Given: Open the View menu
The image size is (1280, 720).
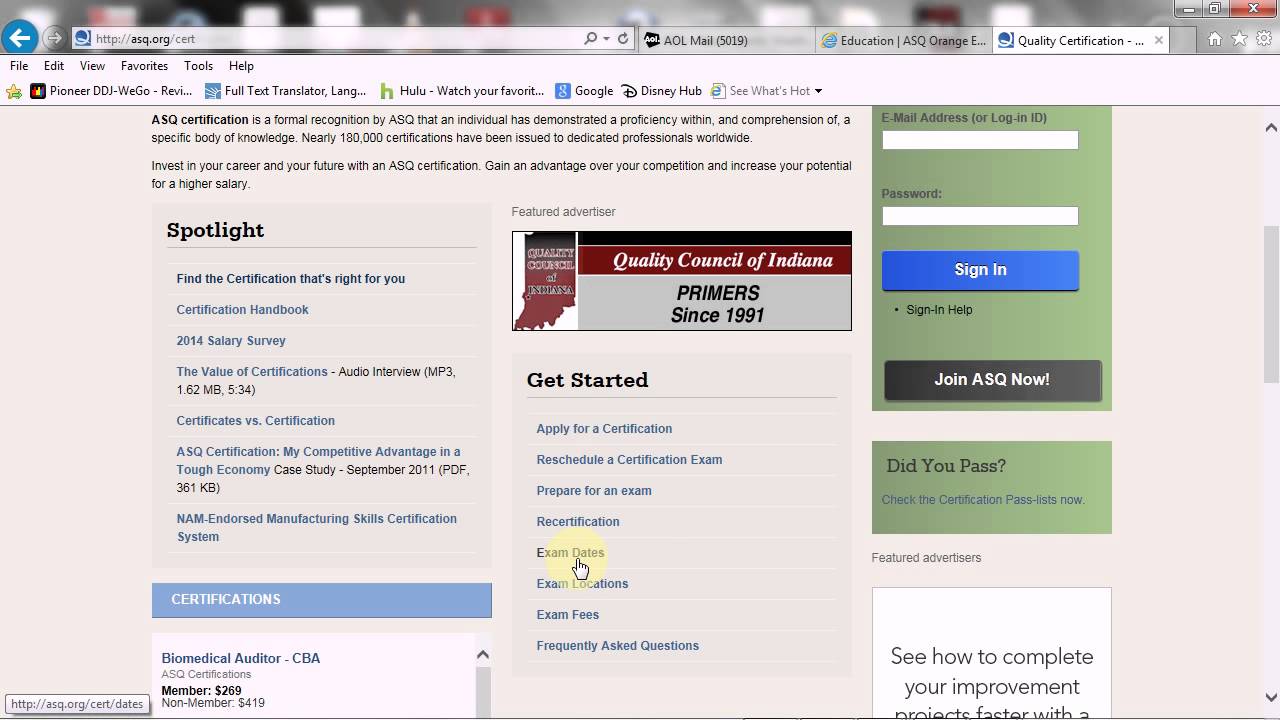Looking at the screenshot, I should point(92,66).
